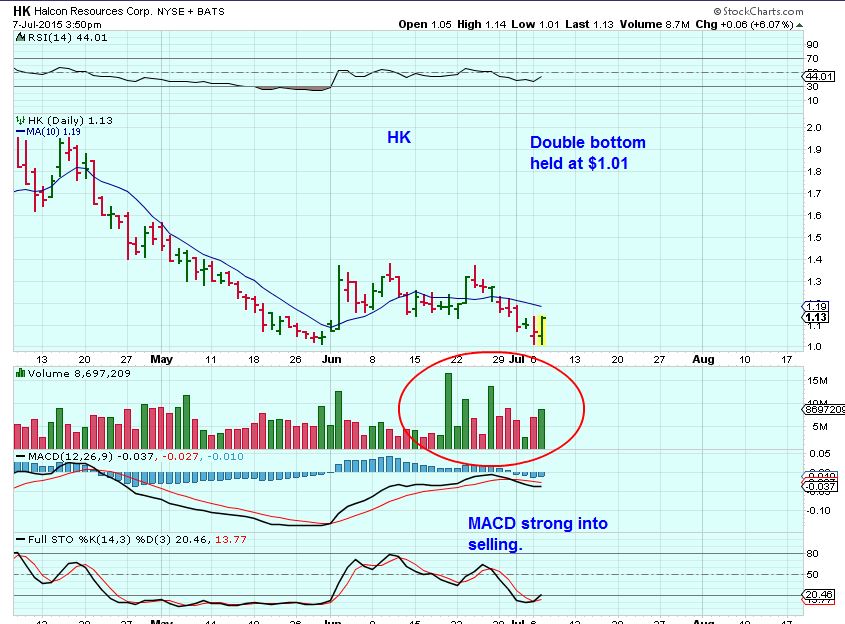Click the 8697209 volume tag on right axis
Viewport: 845px width, 624px height.
click(x=824, y=410)
